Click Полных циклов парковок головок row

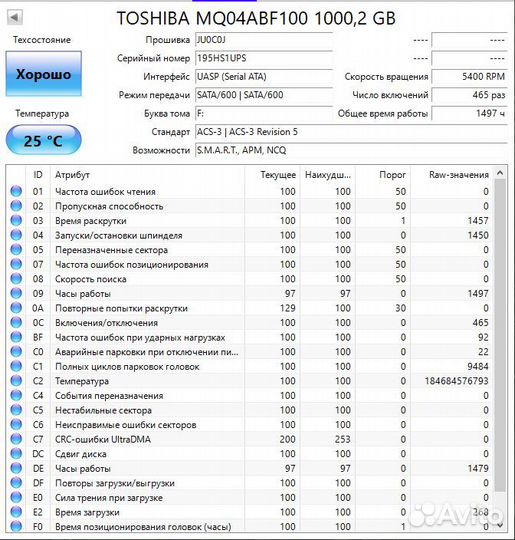(251, 366)
